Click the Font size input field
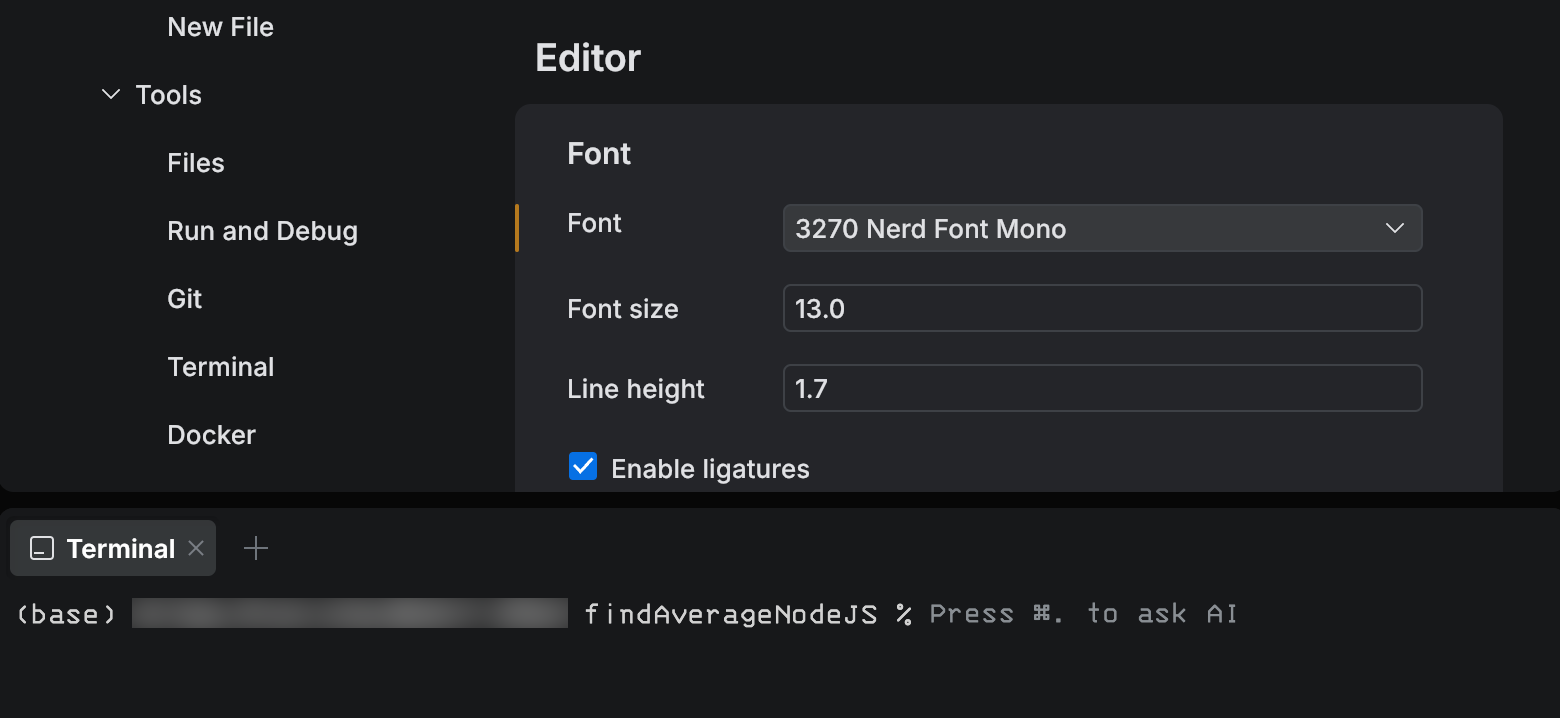Screen dimensions: 1560x718 (x=1100, y=308)
